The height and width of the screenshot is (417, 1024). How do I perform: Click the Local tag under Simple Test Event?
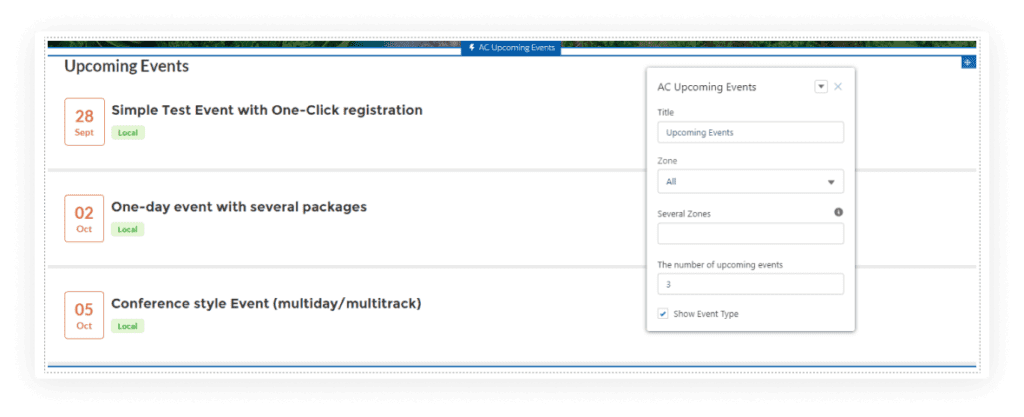(x=127, y=133)
